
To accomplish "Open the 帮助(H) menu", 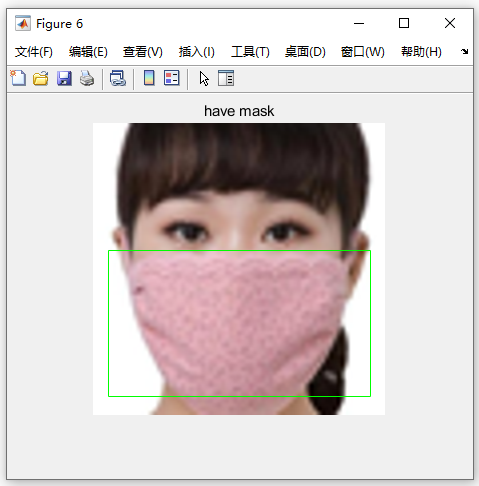I will tap(421, 52).
